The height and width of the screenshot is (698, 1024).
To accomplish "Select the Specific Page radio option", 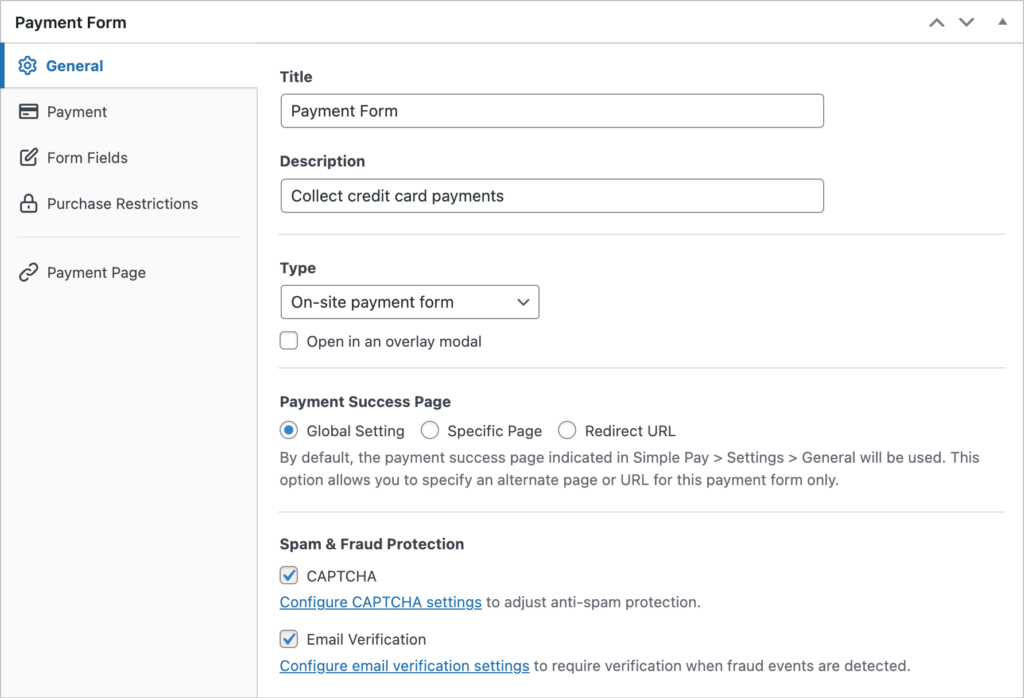I will point(430,431).
